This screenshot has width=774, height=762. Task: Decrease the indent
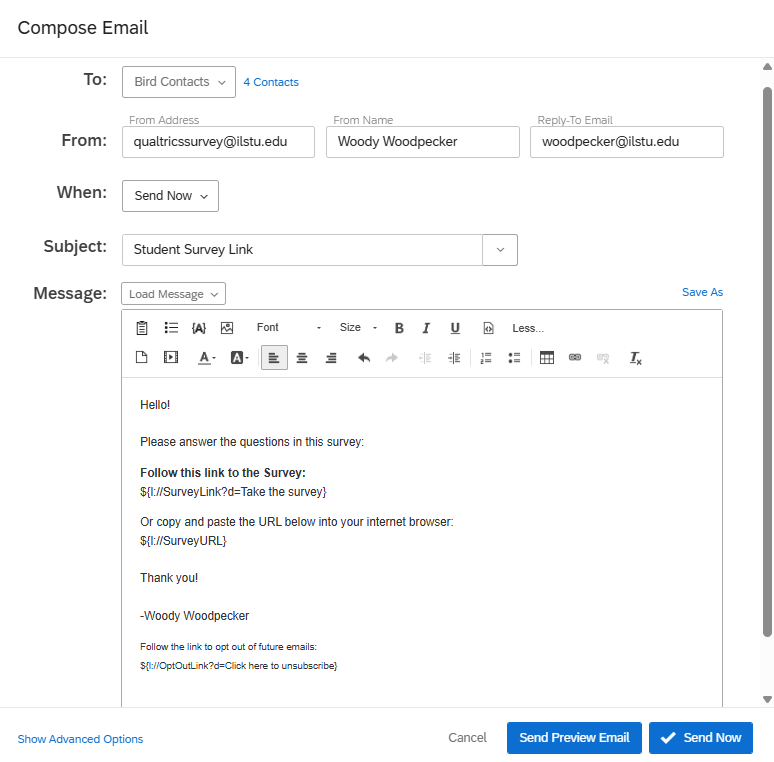coord(425,358)
